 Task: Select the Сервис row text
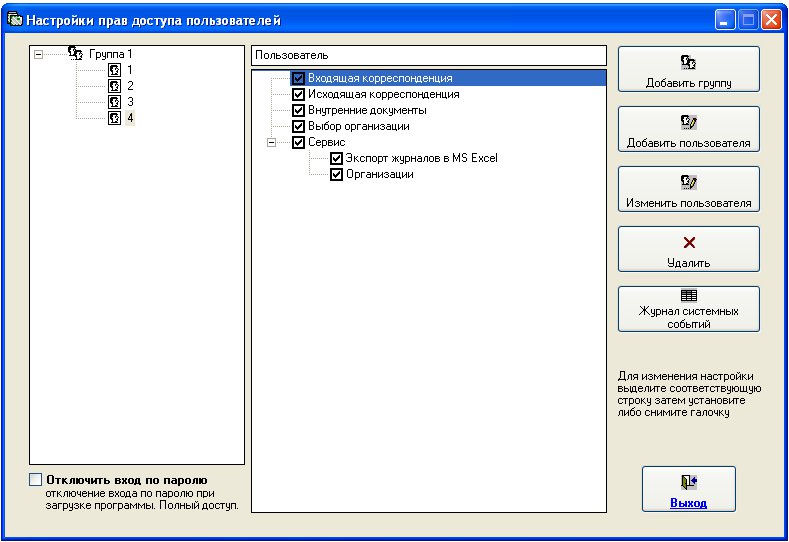tap(326, 142)
